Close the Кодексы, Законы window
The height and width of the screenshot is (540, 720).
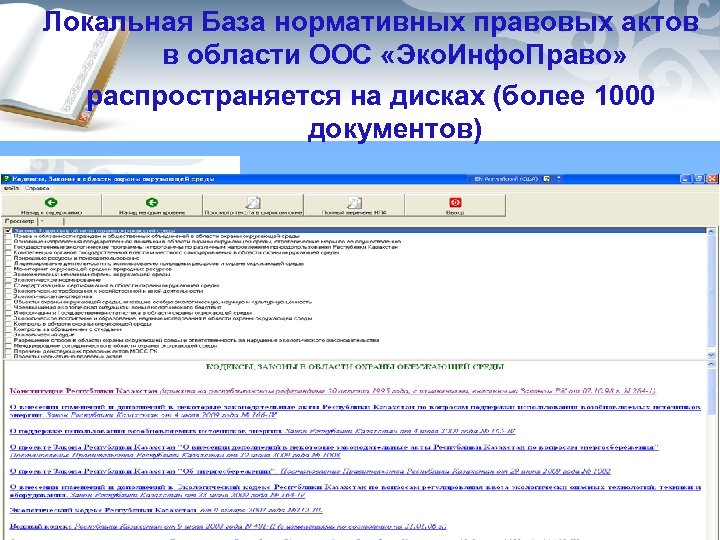[712, 179]
